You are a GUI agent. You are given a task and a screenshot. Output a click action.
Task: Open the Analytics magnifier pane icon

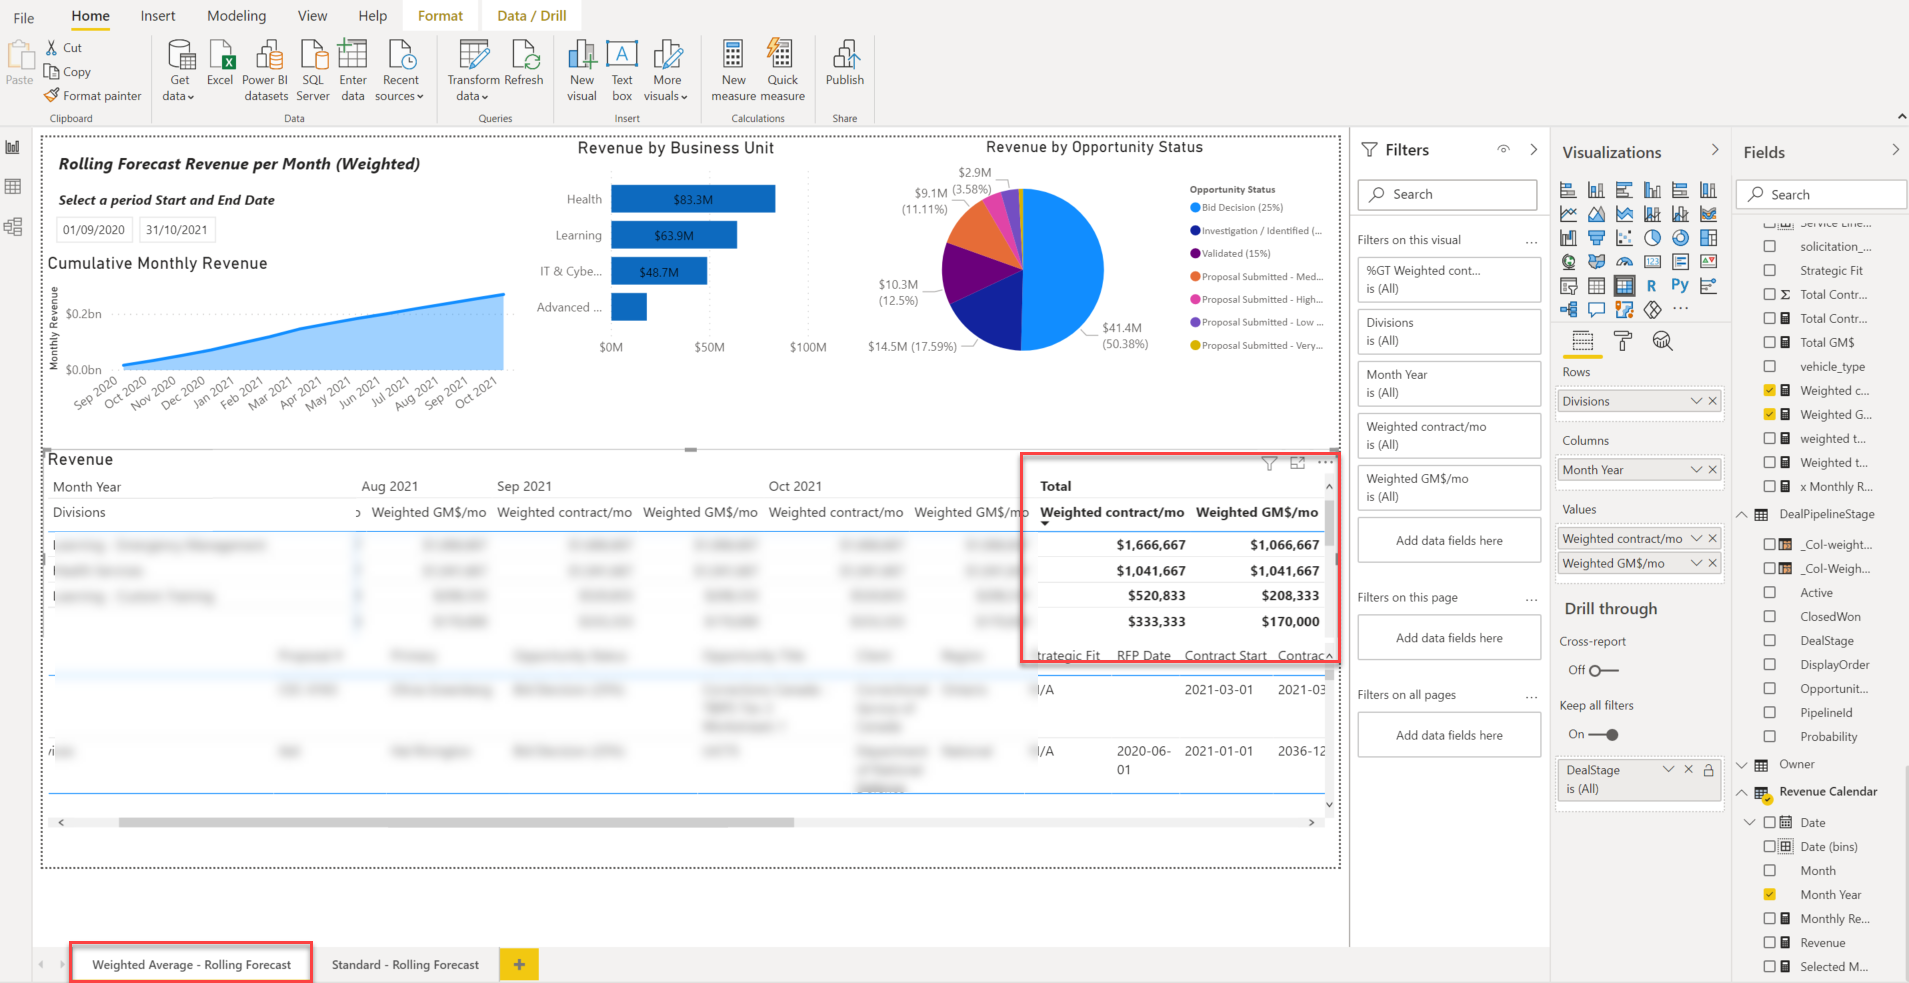(x=1662, y=341)
